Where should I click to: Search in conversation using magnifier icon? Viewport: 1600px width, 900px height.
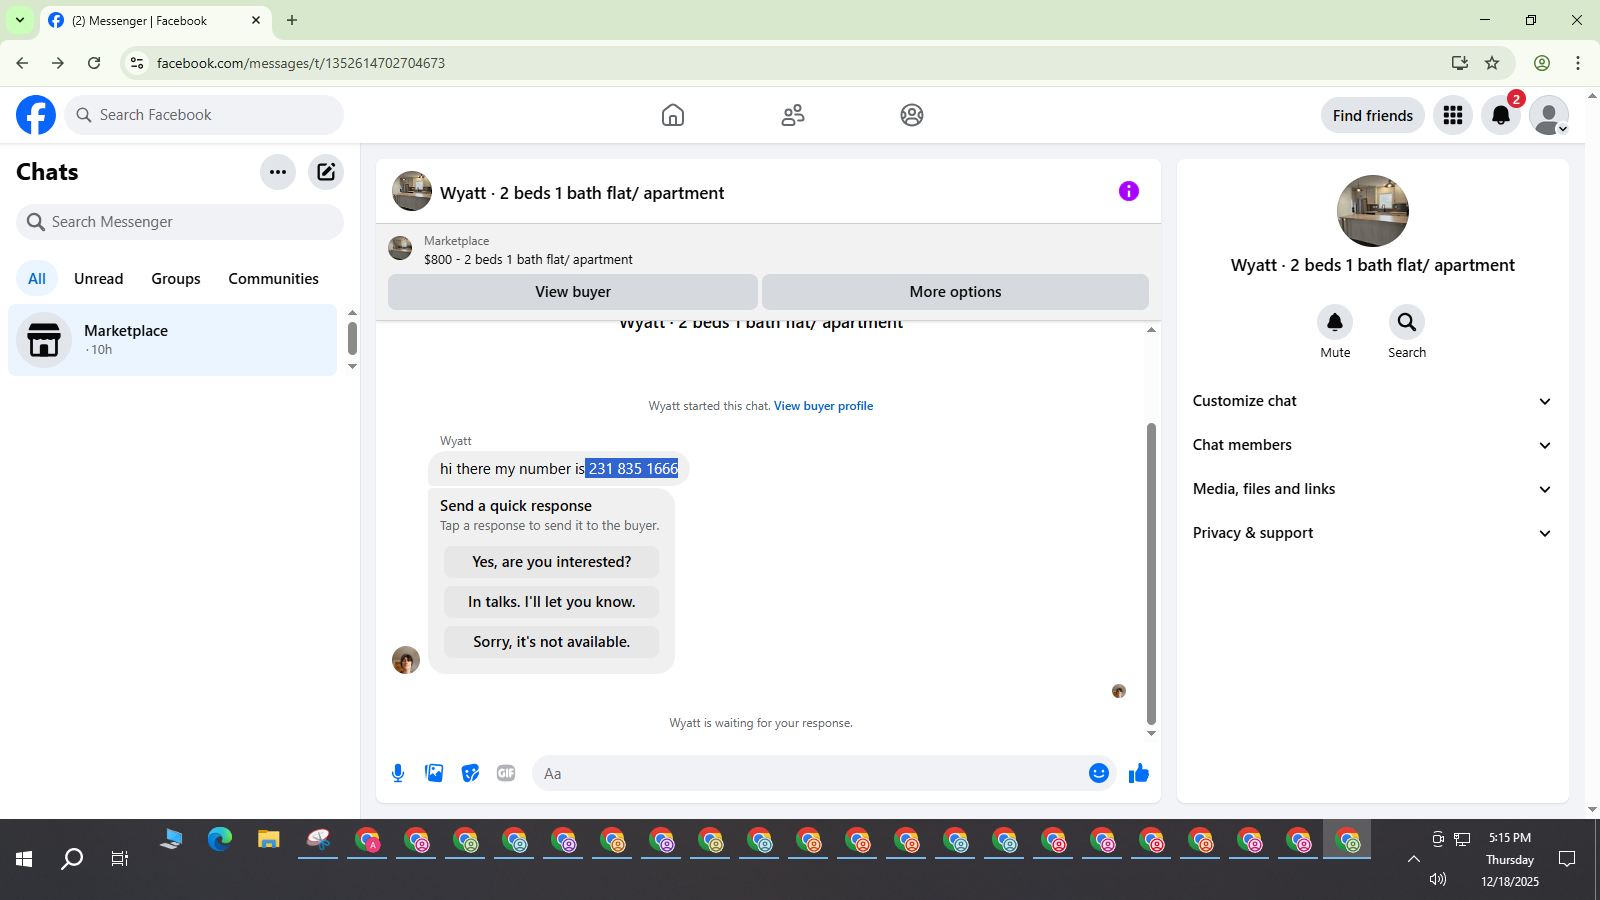coord(1407,322)
